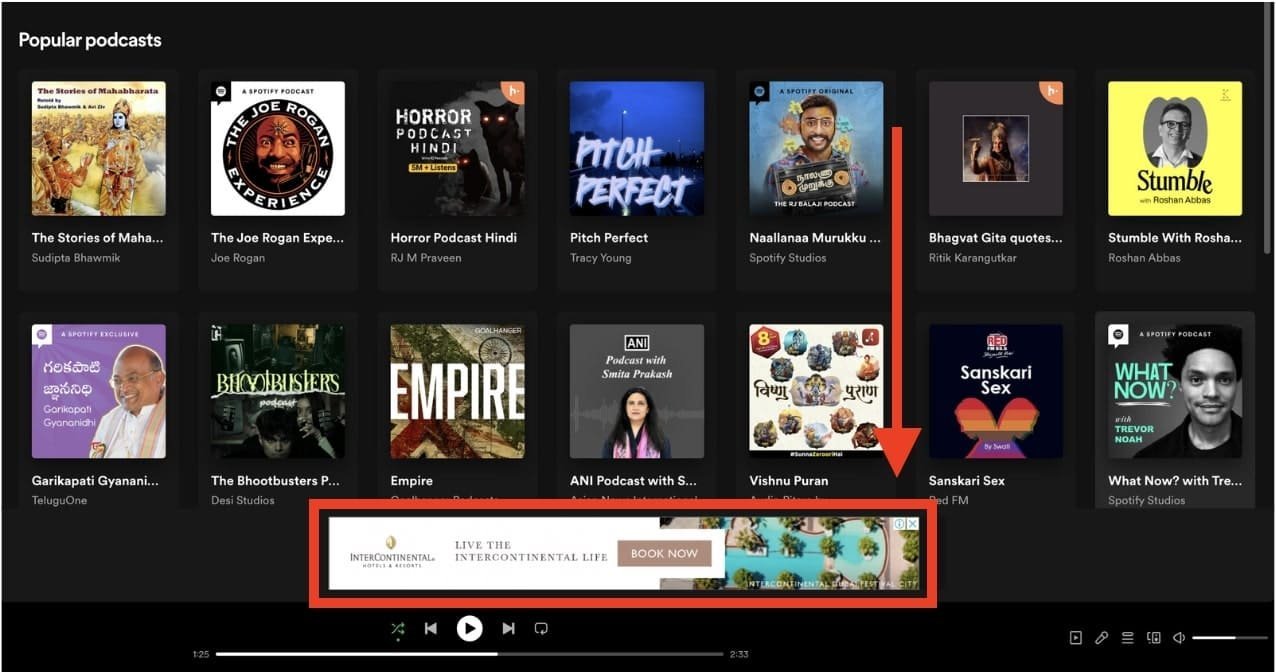The width and height of the screenshot is (1276, 672).
Task: Click the Sanskari Sex title text
Action: coord(967,481)
